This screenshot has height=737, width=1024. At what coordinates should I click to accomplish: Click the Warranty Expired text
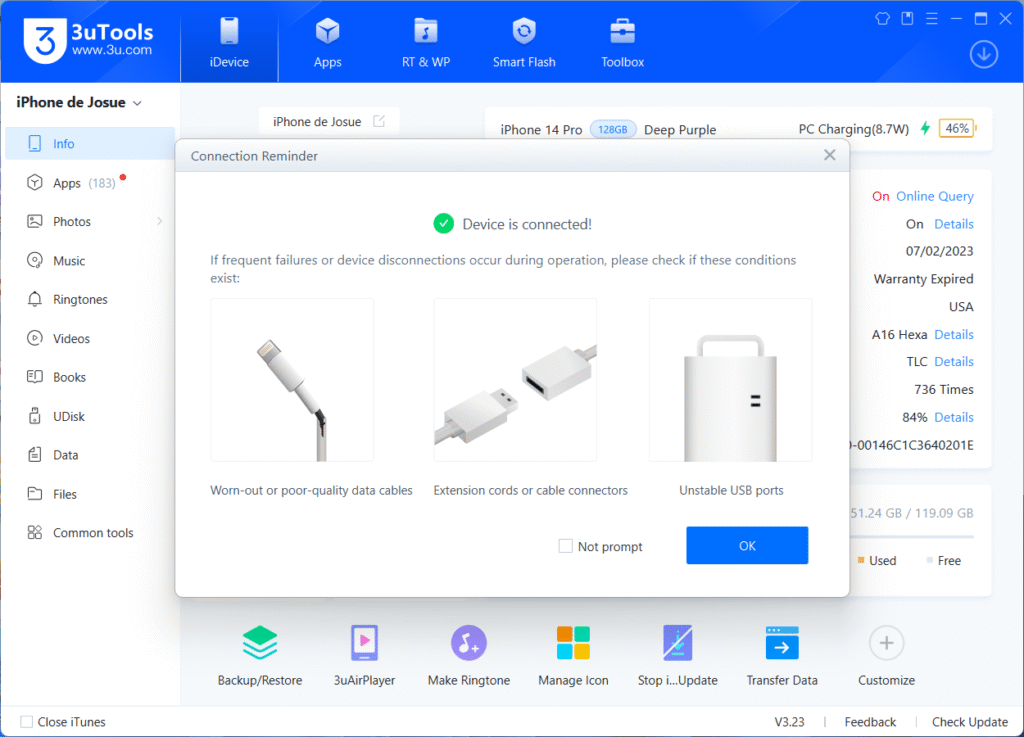click(x=923, y=279)
